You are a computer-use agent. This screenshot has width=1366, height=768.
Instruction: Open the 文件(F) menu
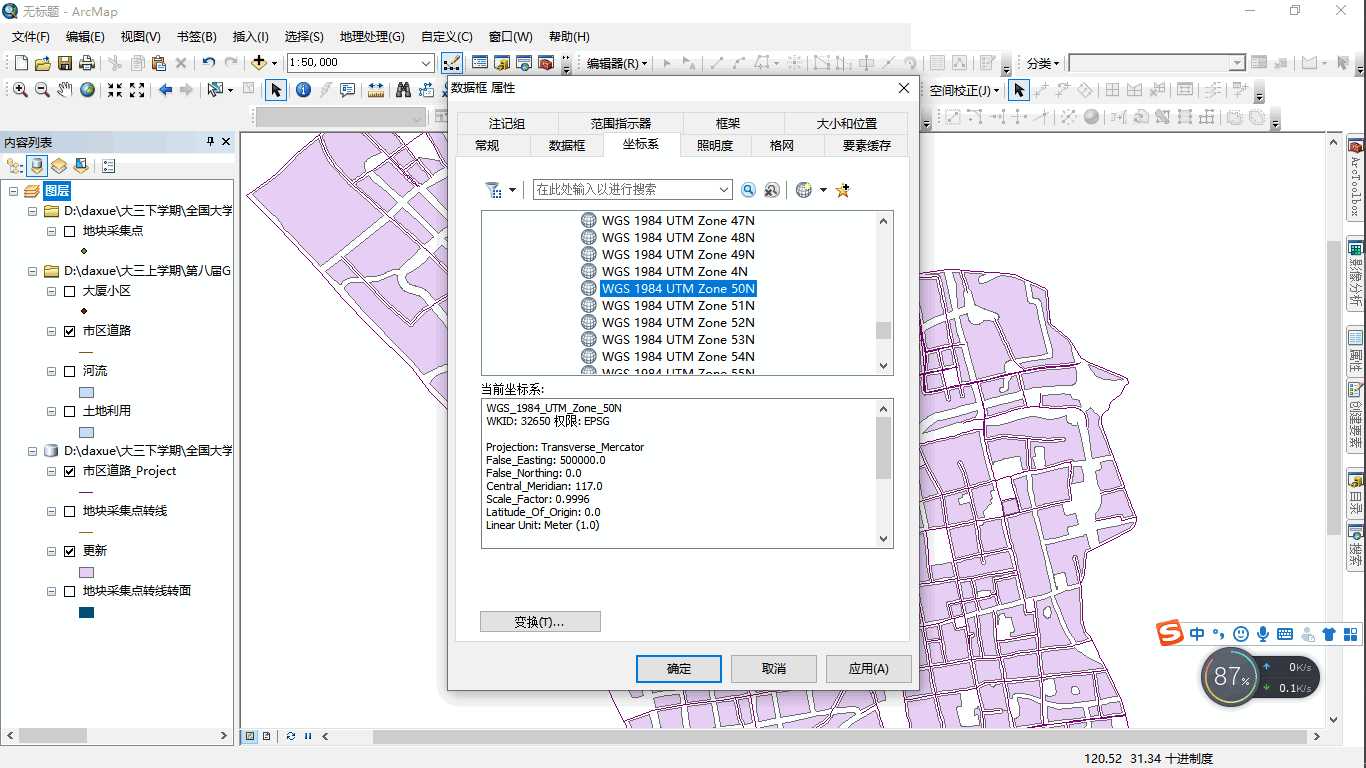coord(31,36)
